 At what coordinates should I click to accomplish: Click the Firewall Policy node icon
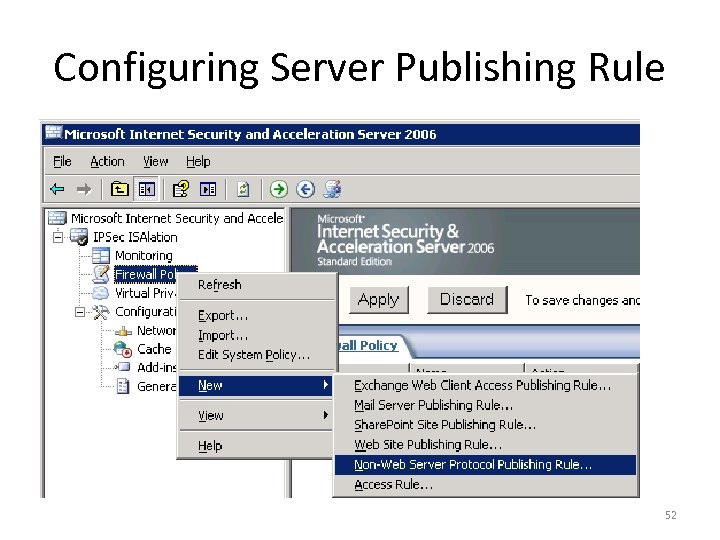(x=101, y=274)
